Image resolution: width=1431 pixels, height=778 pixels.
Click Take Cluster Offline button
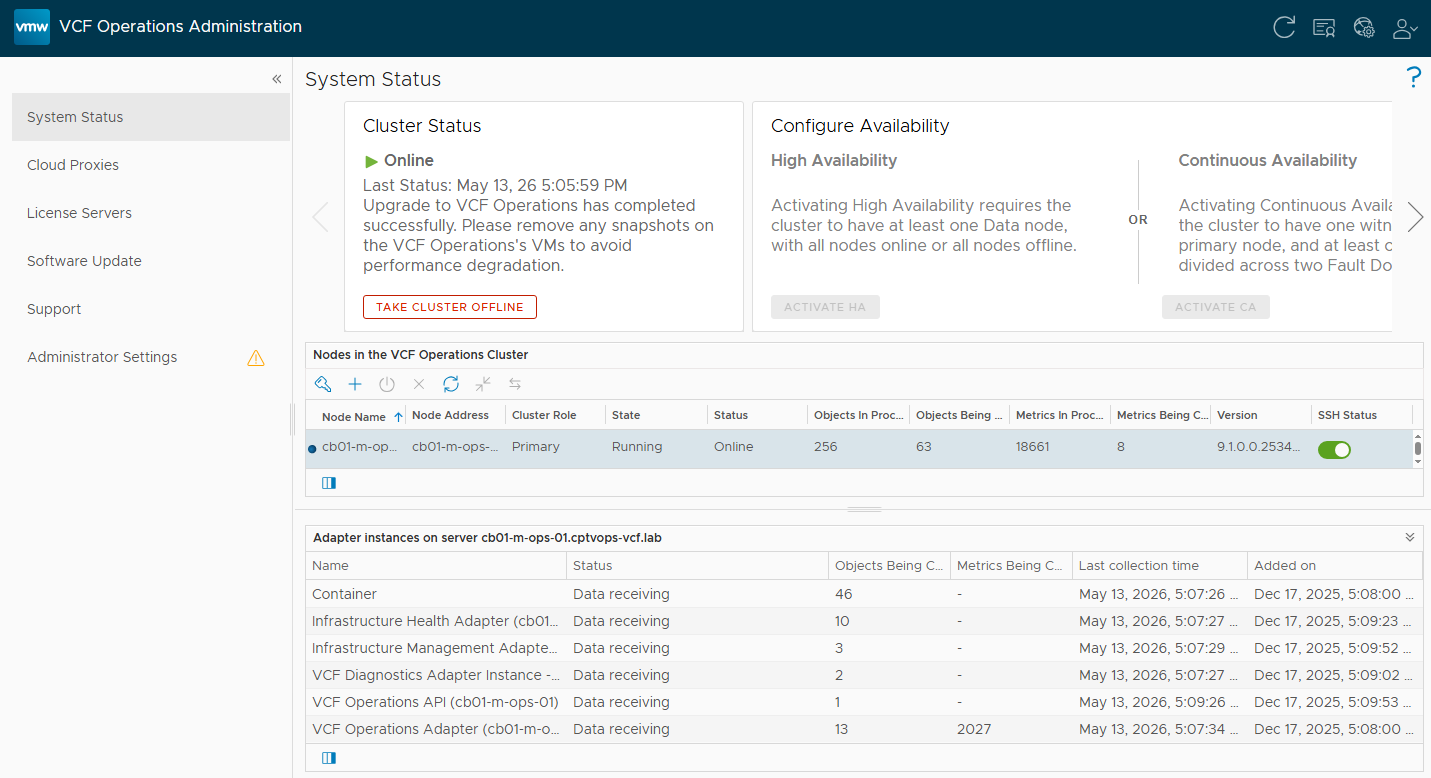pyautogui.click(x=450, y=307)
